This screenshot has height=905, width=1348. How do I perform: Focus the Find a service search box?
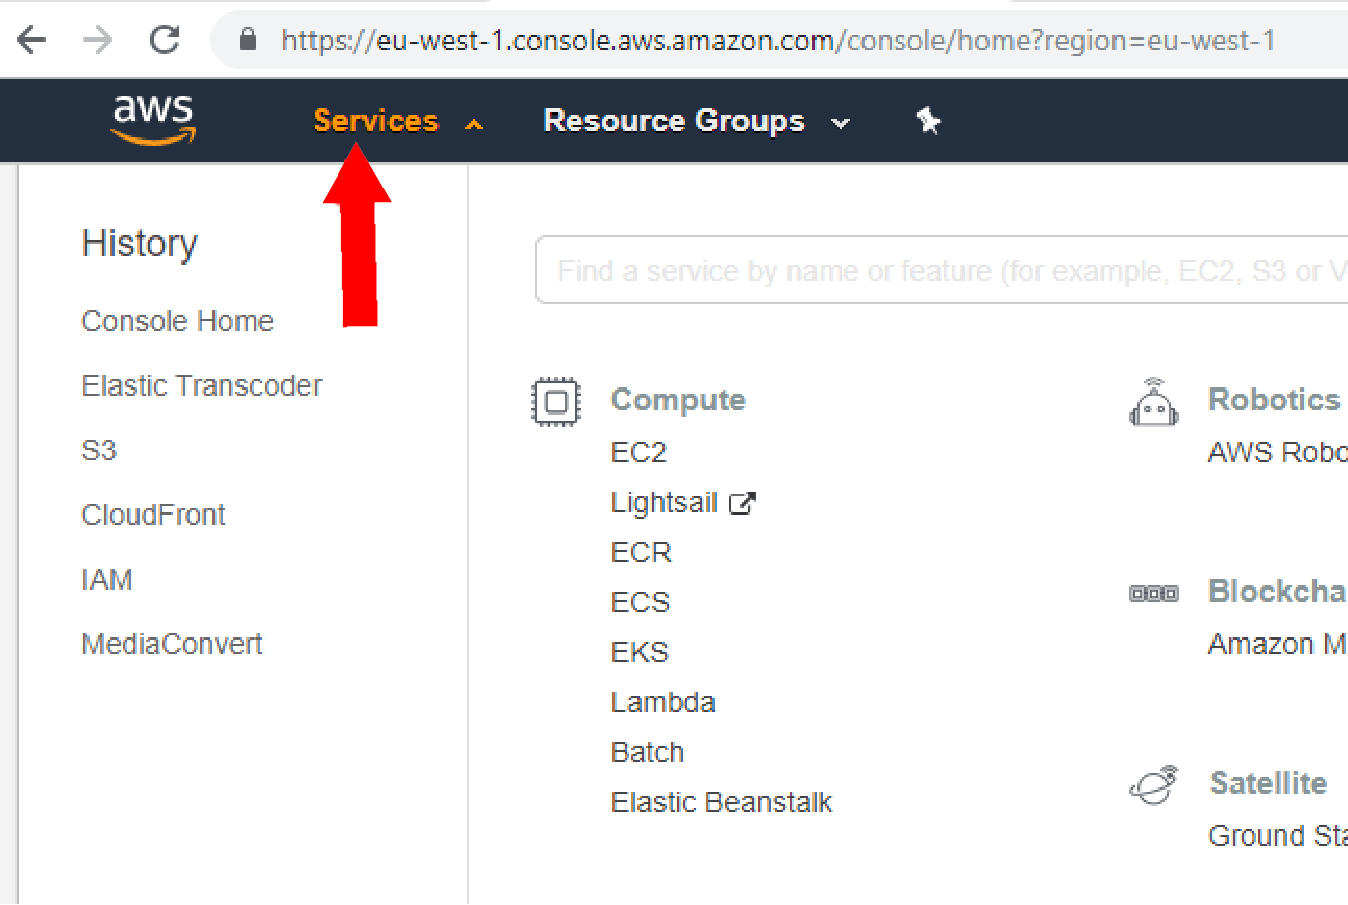tap(941, 270)
